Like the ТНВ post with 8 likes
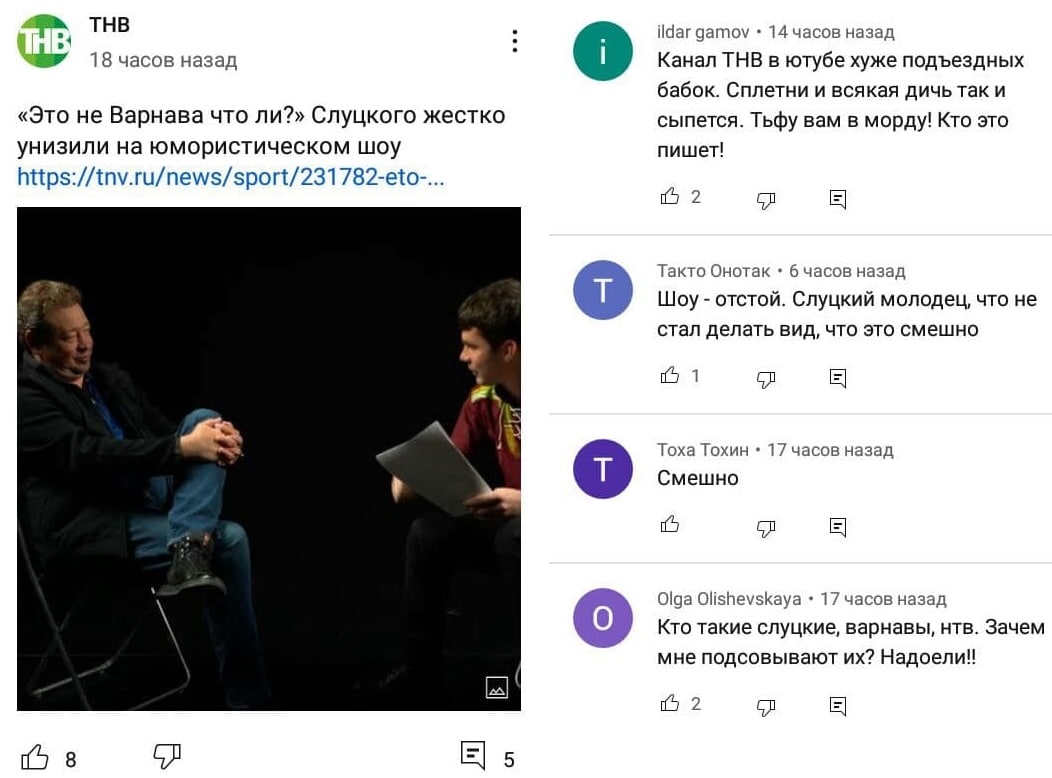The width and height of the screenshot is (1052, 778). [x=34, y=757]
